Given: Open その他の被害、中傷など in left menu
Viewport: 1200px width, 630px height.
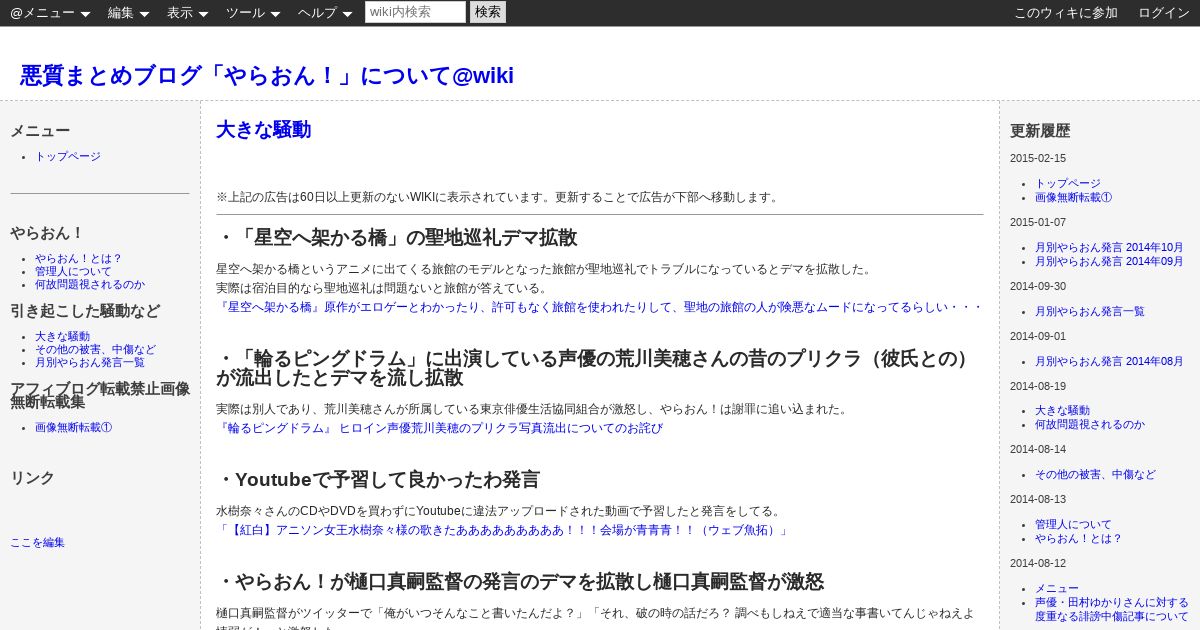Looking at the screenshot, I should coord(95,350).
